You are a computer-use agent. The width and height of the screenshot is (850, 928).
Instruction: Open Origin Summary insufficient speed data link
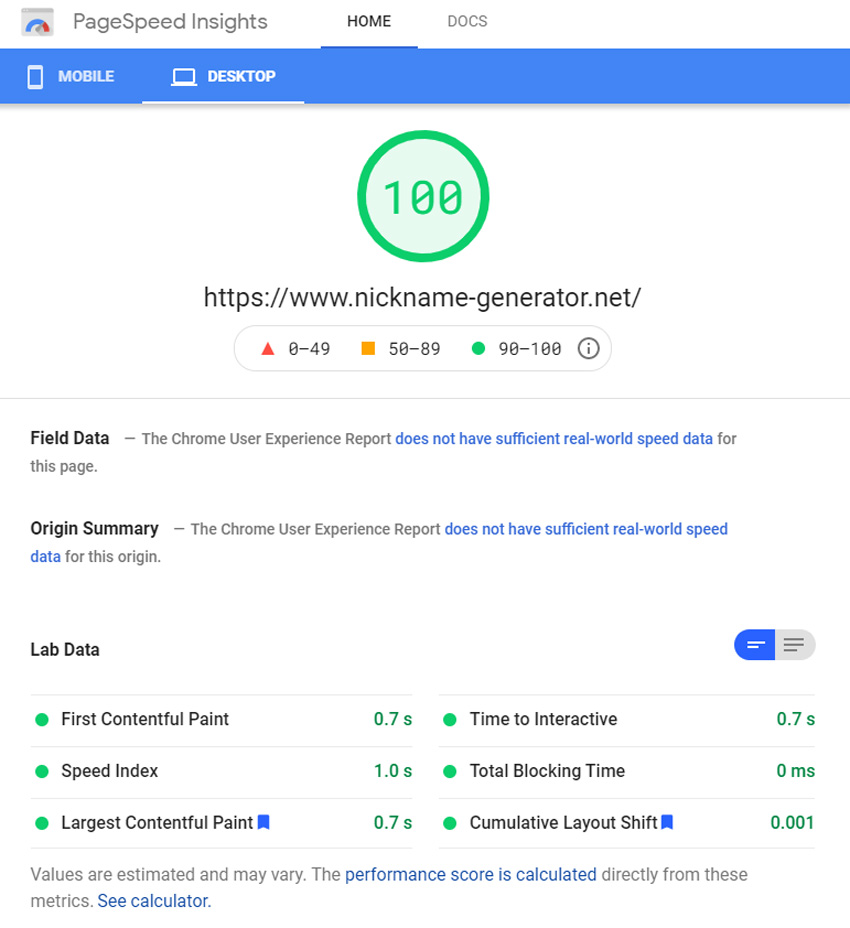[x=586, y=529]
